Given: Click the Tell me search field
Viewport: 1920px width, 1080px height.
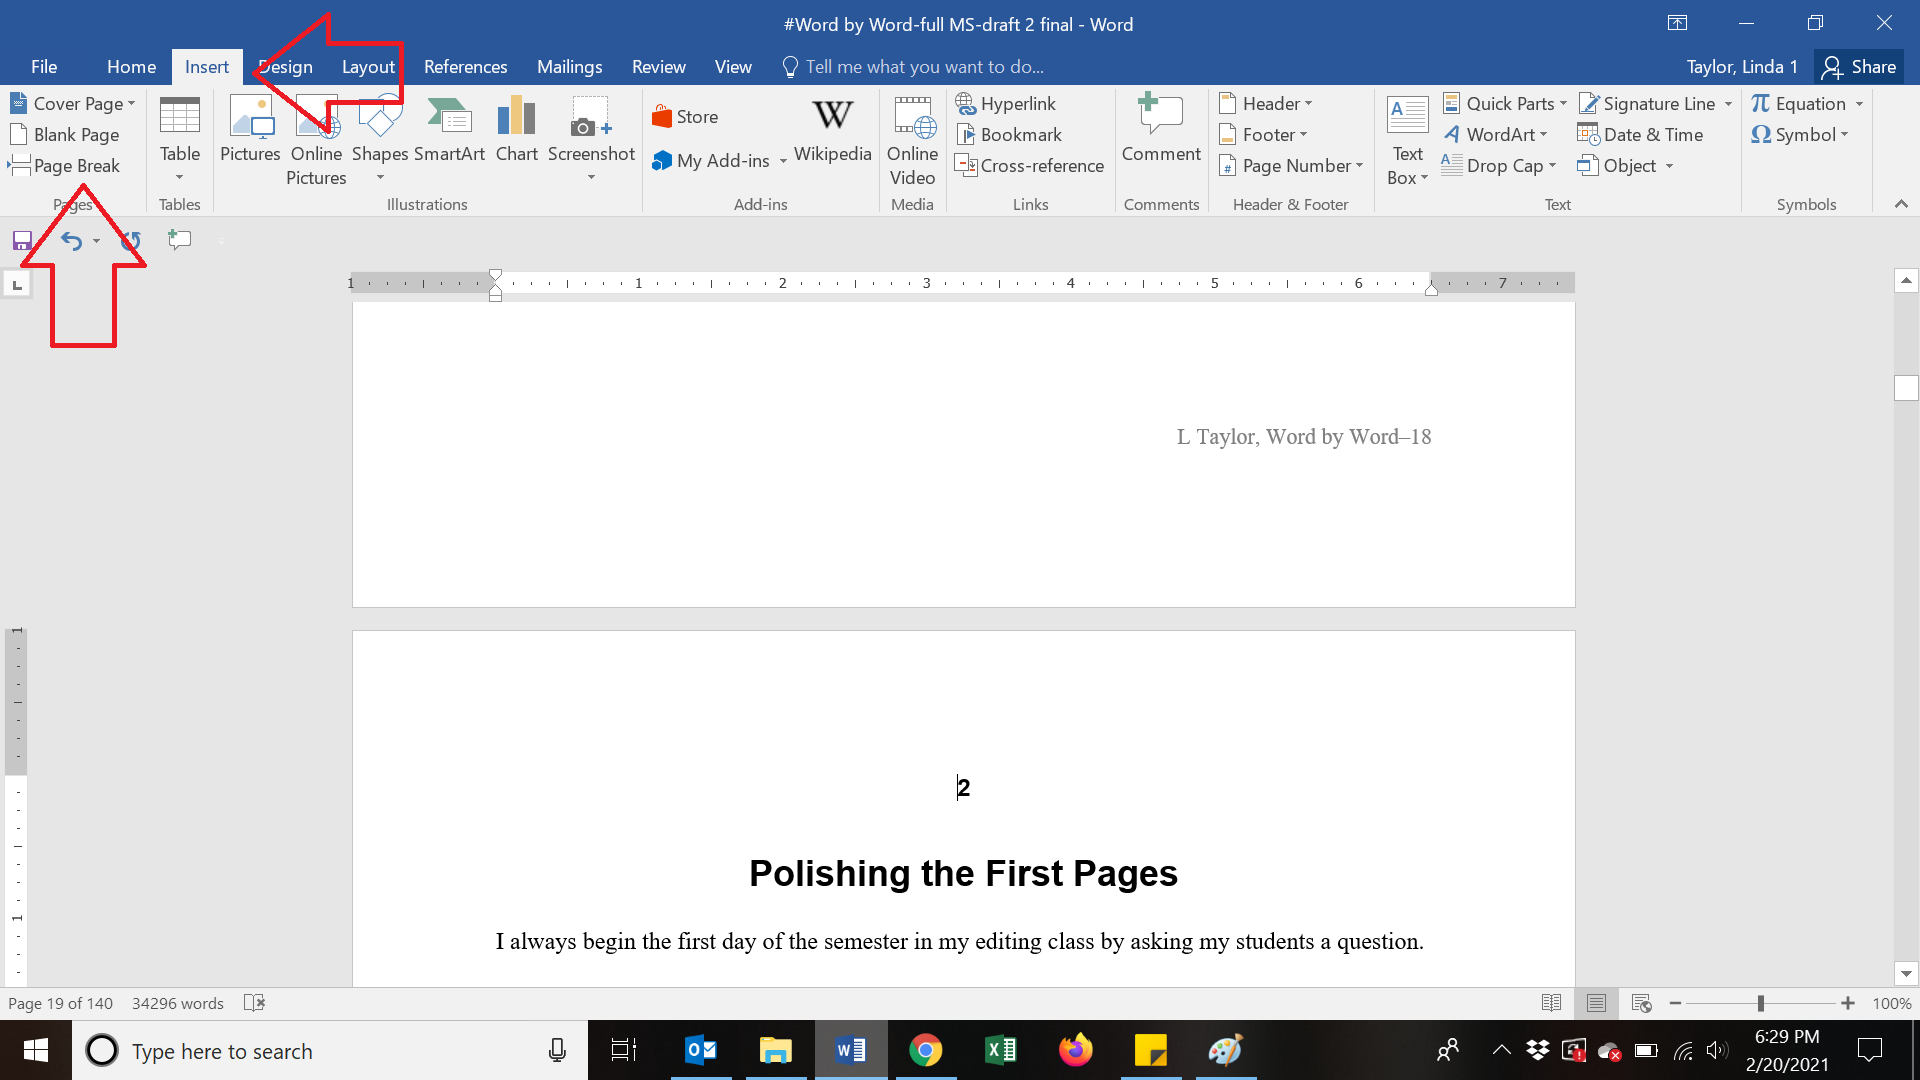Looking at the screenshot, I should pyautogui.click(x=924, y=67).
